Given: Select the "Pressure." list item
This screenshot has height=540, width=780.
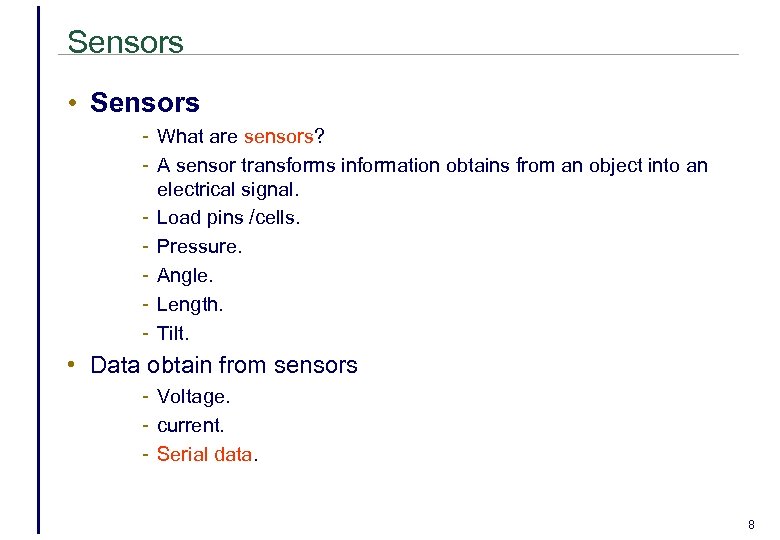Looking at the screenshot, I should click(x=199, y=246).
